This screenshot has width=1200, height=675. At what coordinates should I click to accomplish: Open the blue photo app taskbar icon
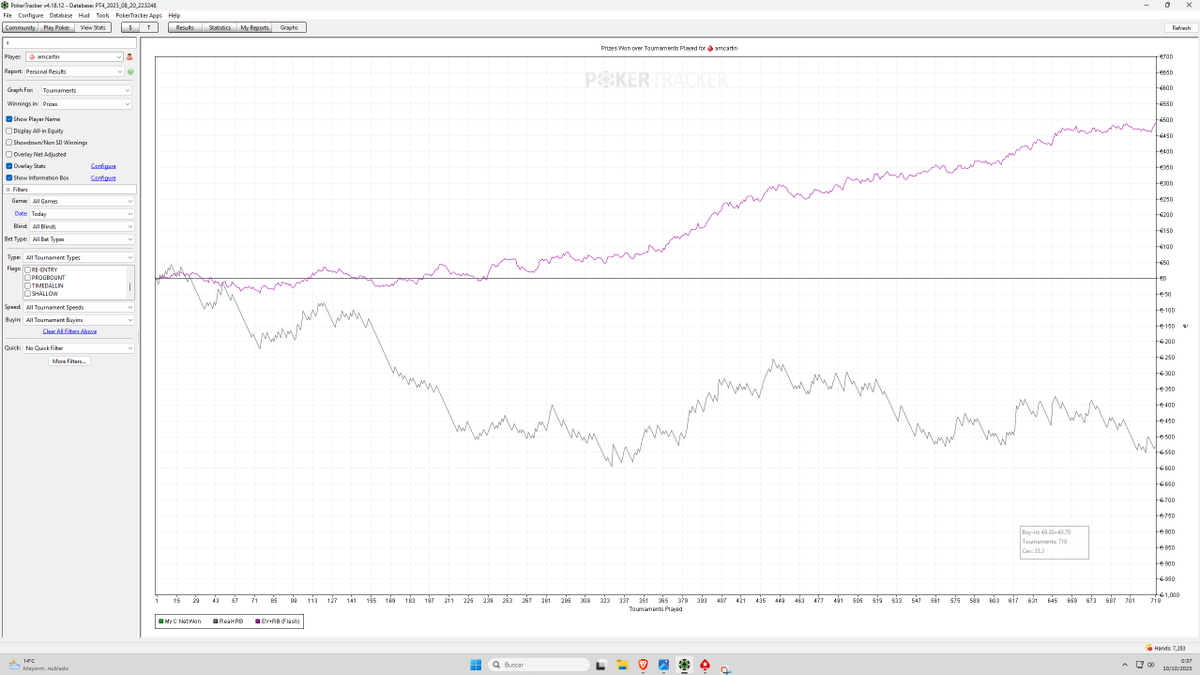click(663, 665)
